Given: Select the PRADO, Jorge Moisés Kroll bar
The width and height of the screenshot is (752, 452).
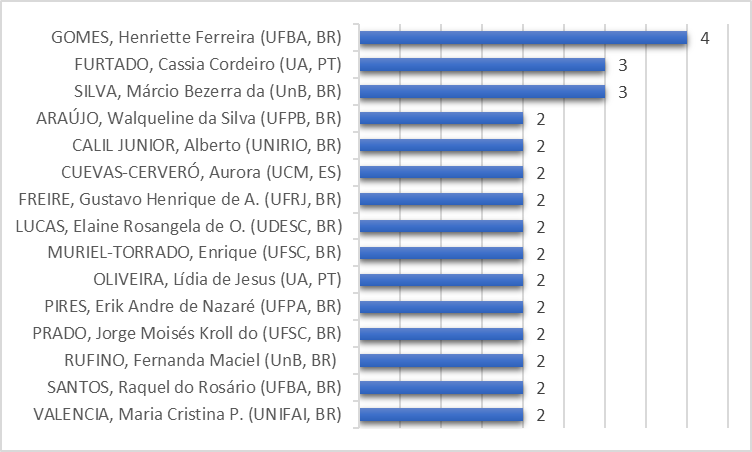Looking at the screenshot, I should pyautogui.click(x=441, y=334).
